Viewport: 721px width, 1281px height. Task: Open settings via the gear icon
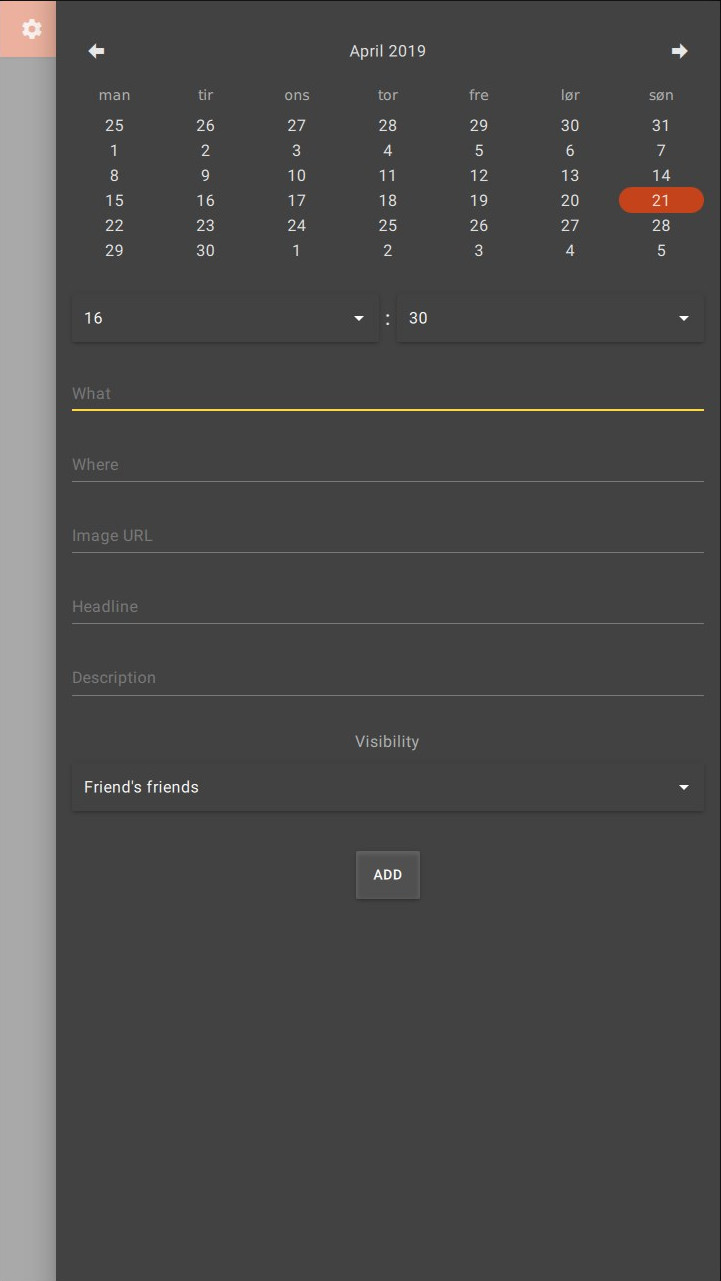(x=31, y=29)
